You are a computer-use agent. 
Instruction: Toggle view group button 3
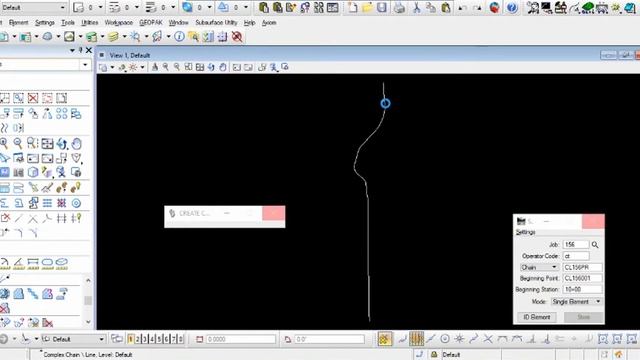[x=144, y=339]
